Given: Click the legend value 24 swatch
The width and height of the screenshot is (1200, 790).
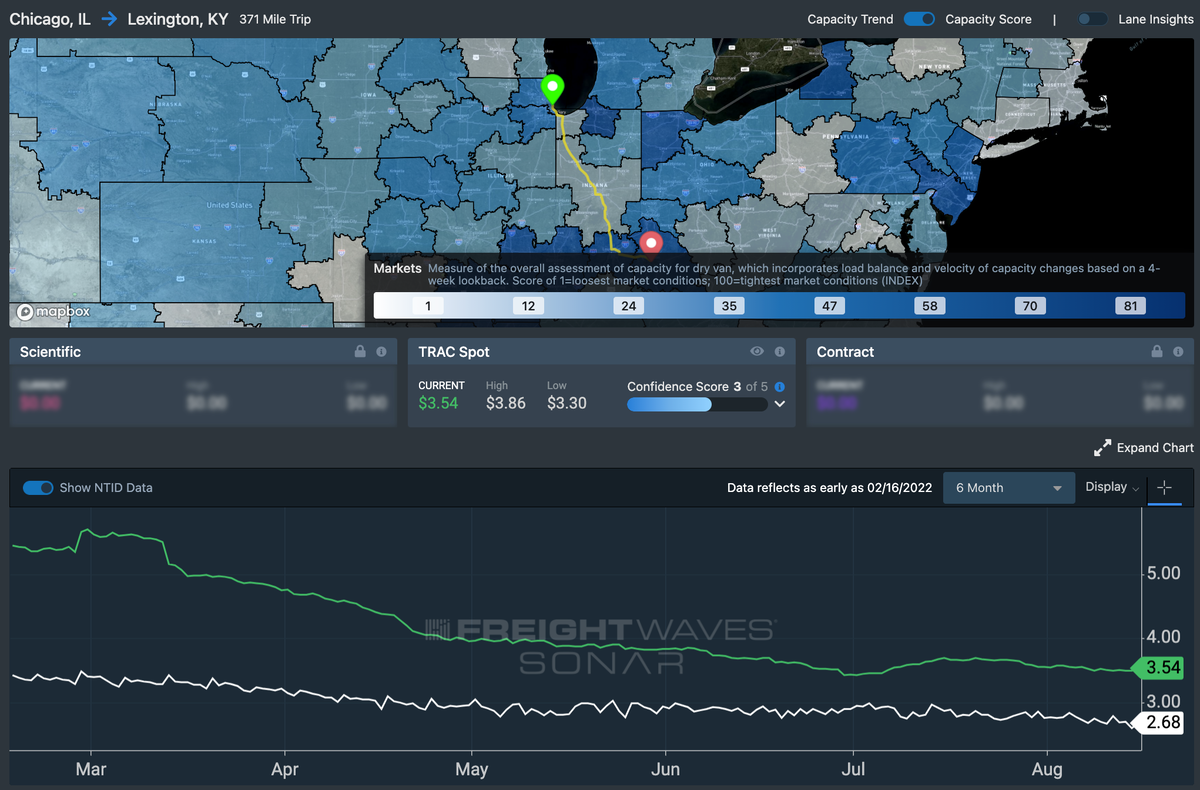Looking at the screenshot, I should (x=628, y=306).
